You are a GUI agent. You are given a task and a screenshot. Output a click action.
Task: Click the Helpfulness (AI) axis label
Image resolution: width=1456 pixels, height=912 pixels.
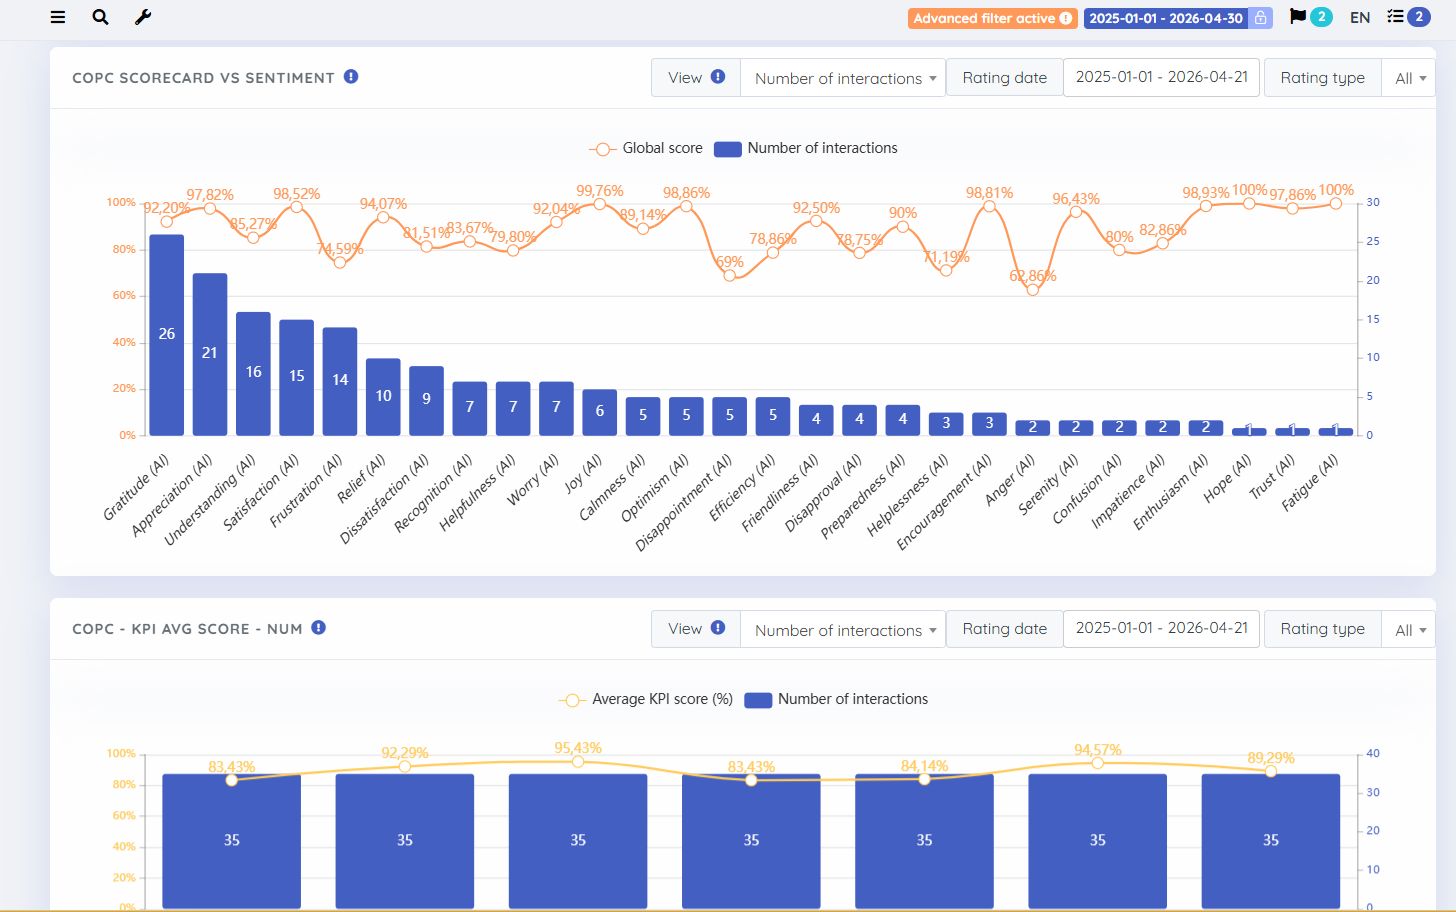point(477,492)
